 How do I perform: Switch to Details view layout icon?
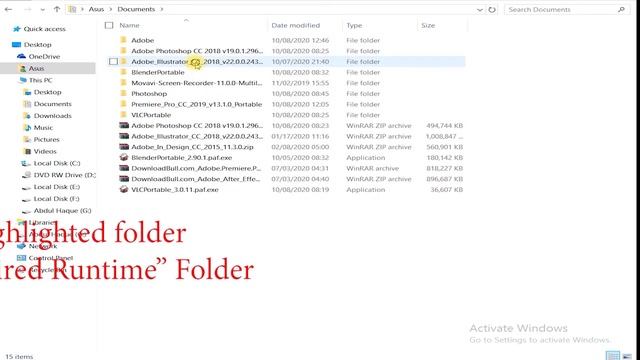coord(612,356)
